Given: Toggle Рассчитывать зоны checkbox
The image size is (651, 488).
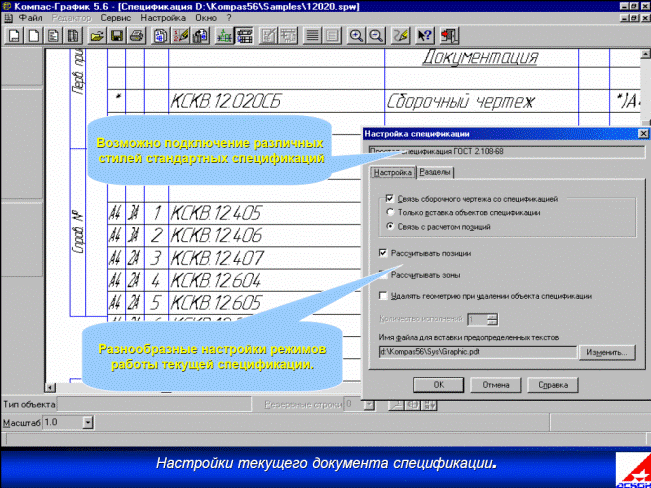Looking at the screenshot, I should (383, 275).
